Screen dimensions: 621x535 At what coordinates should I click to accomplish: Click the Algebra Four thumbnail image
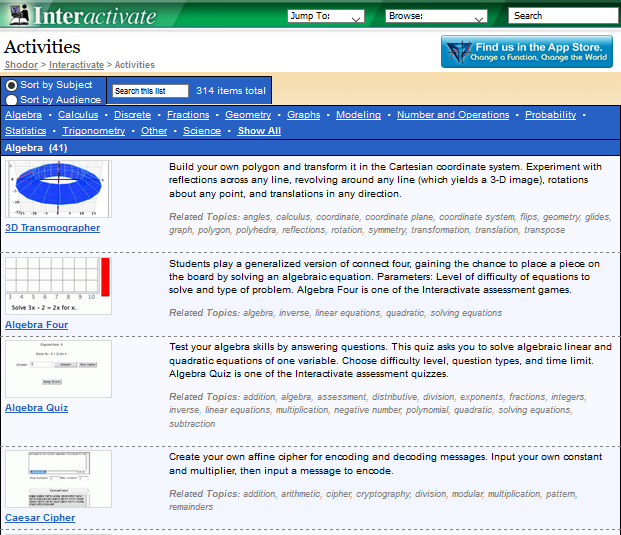[x=59, y=286]
